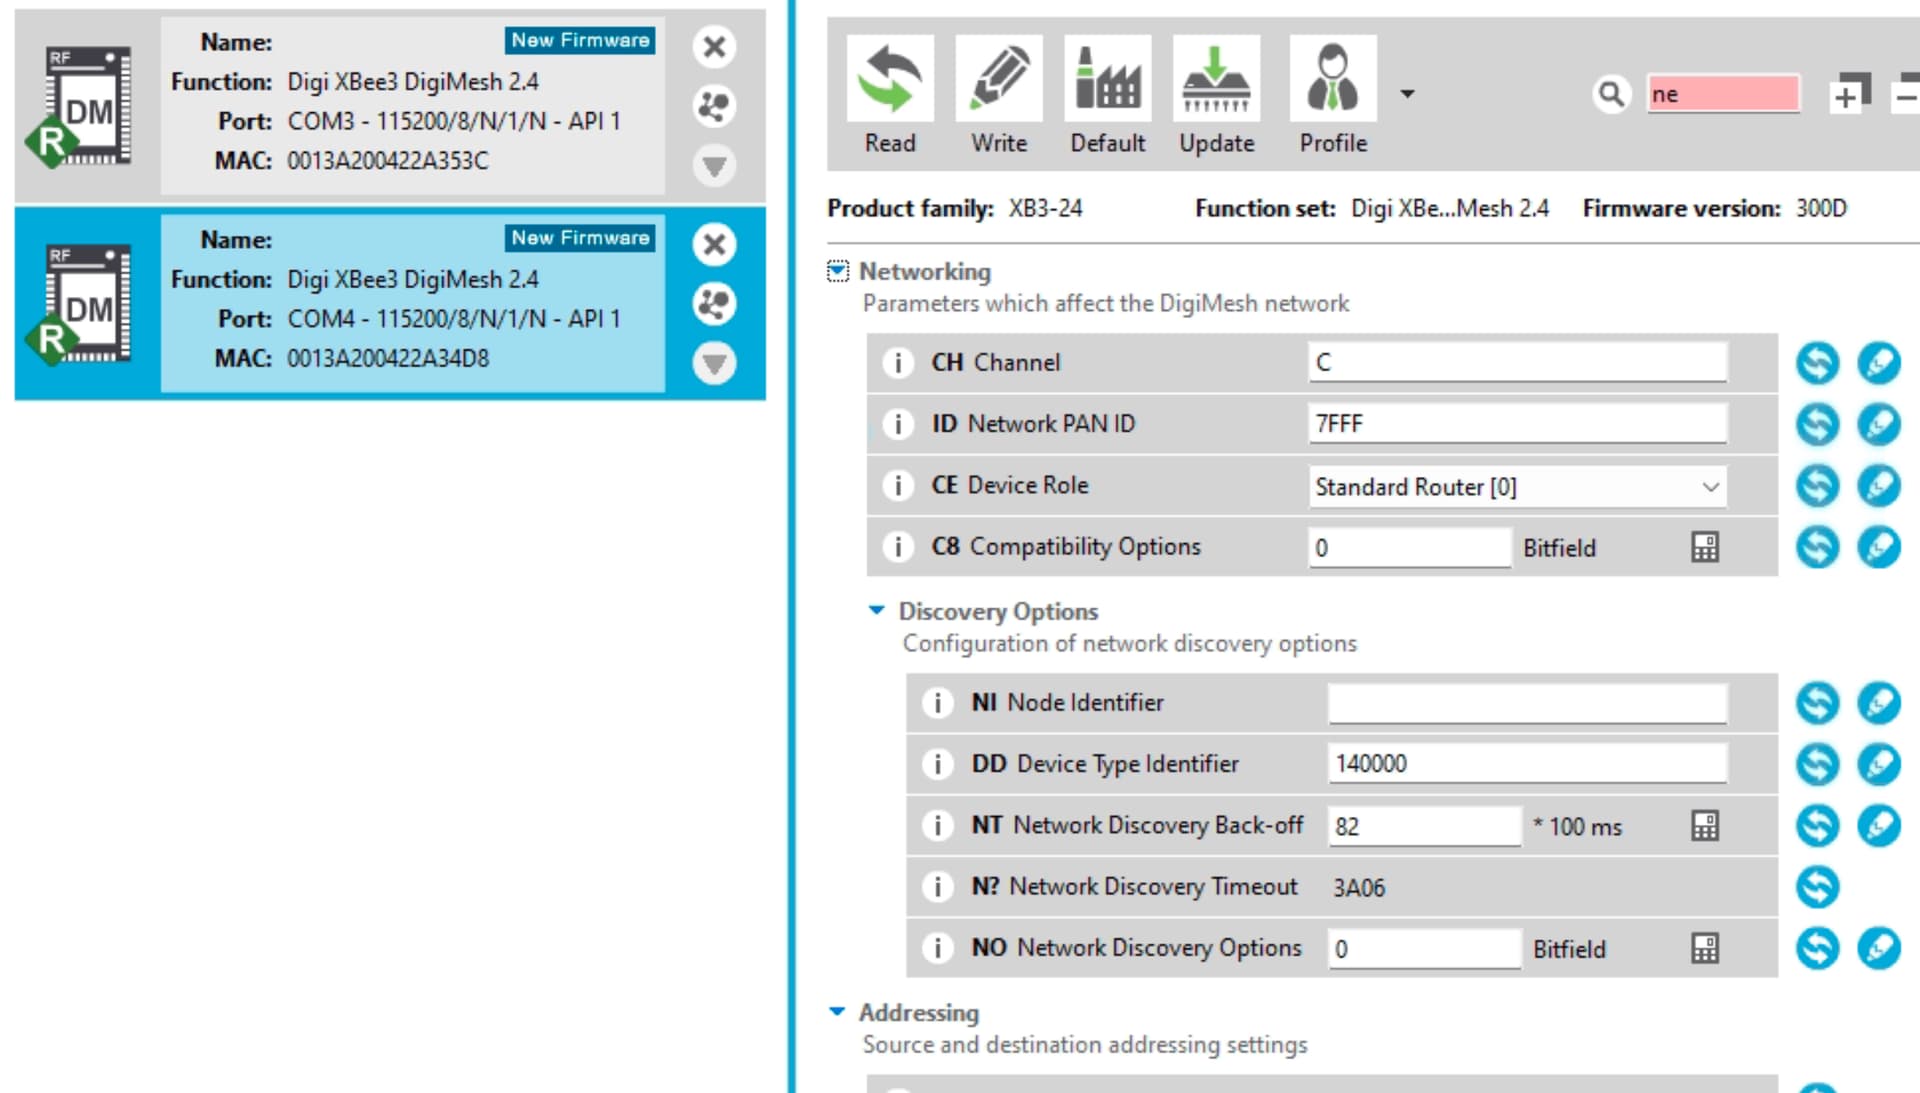Screen dimensions: 1920x1093
Task: Expand all sections with plus button
Action: click(x=1848, y=94)
